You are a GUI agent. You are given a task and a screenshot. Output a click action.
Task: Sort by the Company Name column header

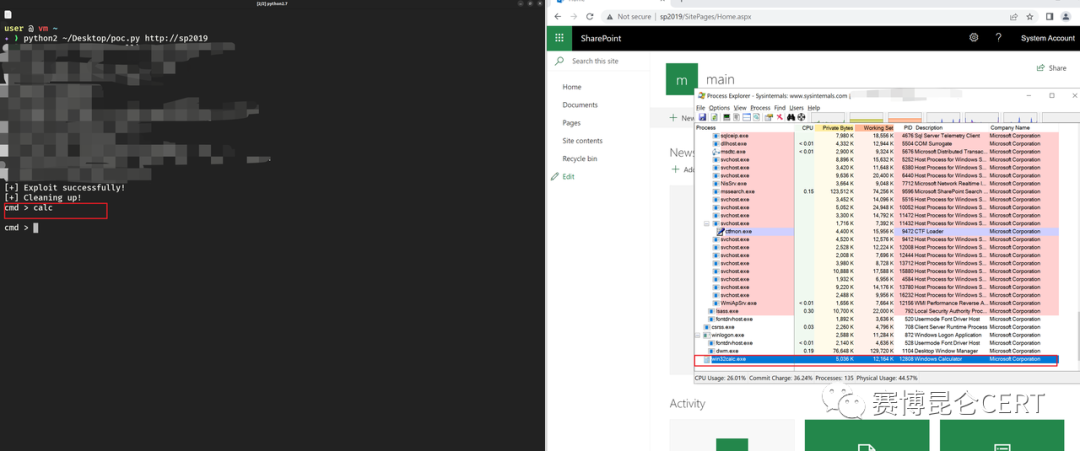pos(1024,127)
